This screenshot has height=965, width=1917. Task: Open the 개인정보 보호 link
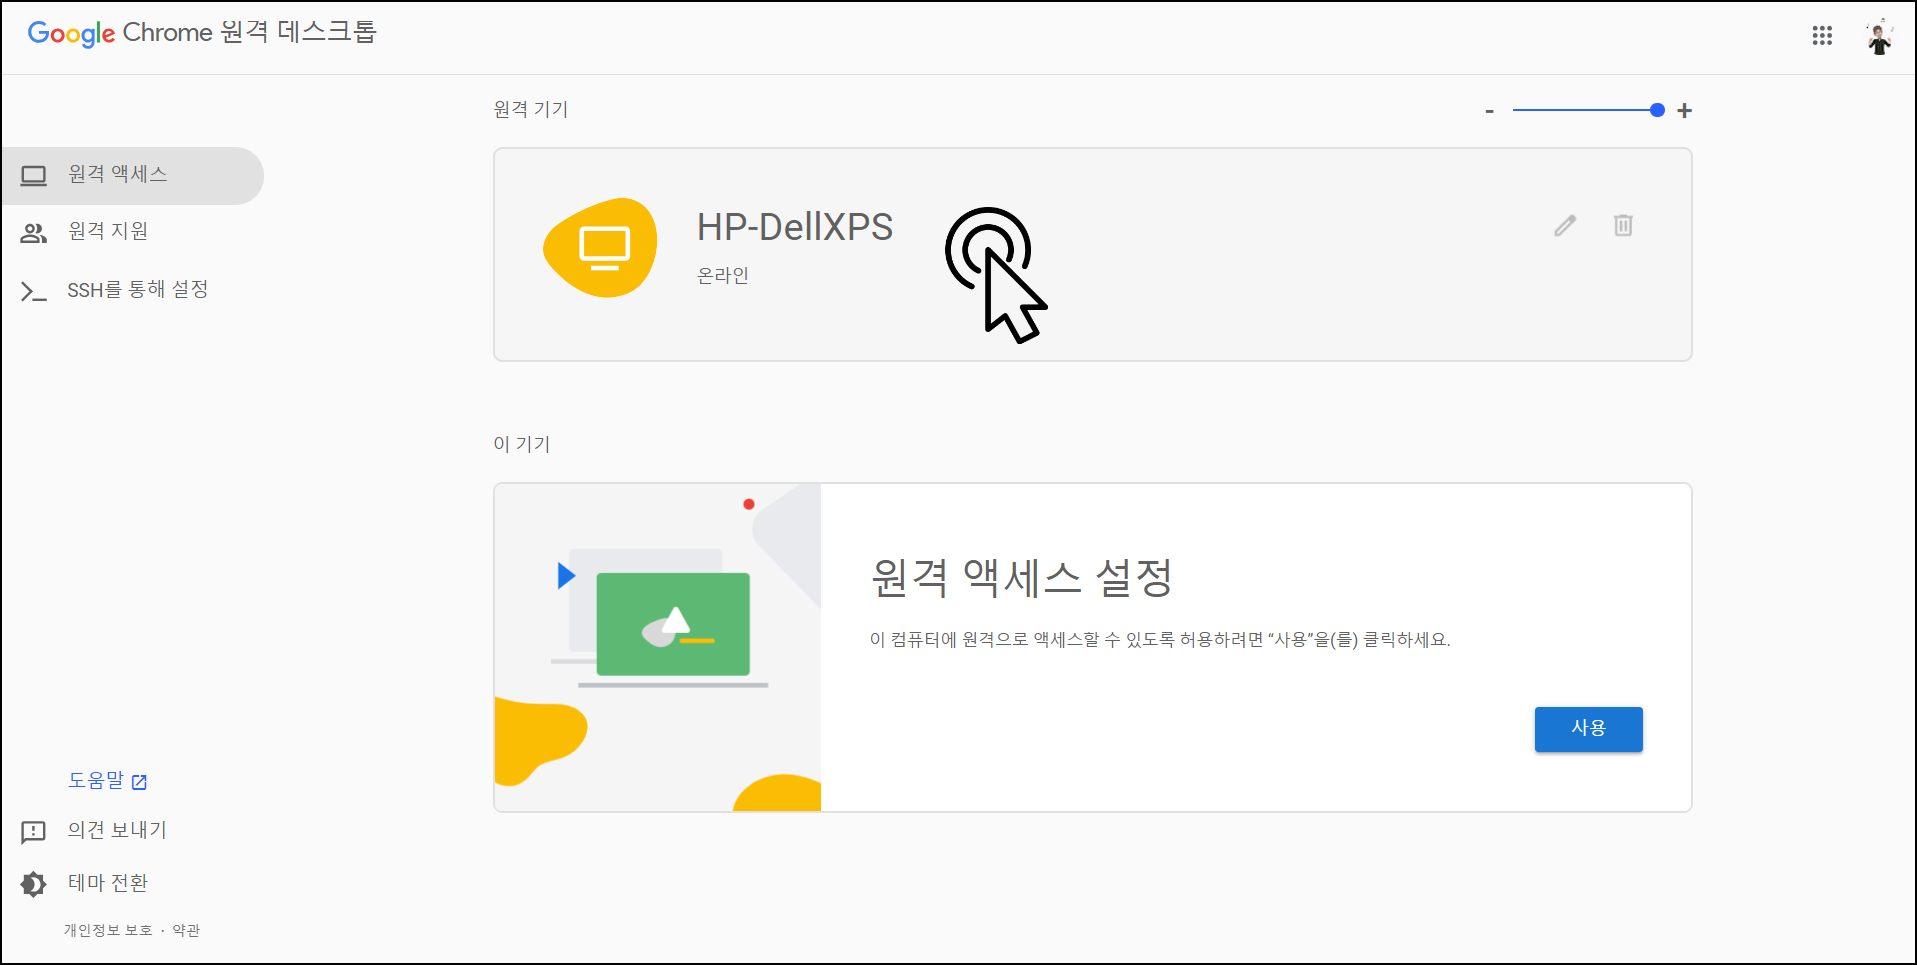(x=108, y=930)
